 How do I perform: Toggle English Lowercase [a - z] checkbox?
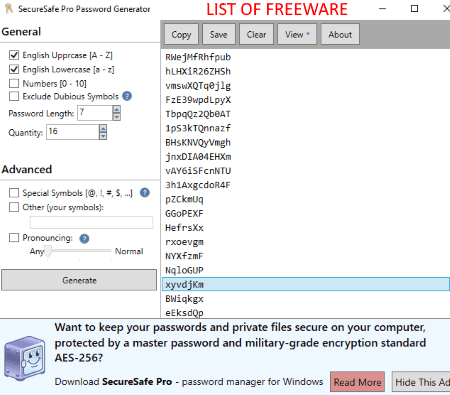click(14, 69)
